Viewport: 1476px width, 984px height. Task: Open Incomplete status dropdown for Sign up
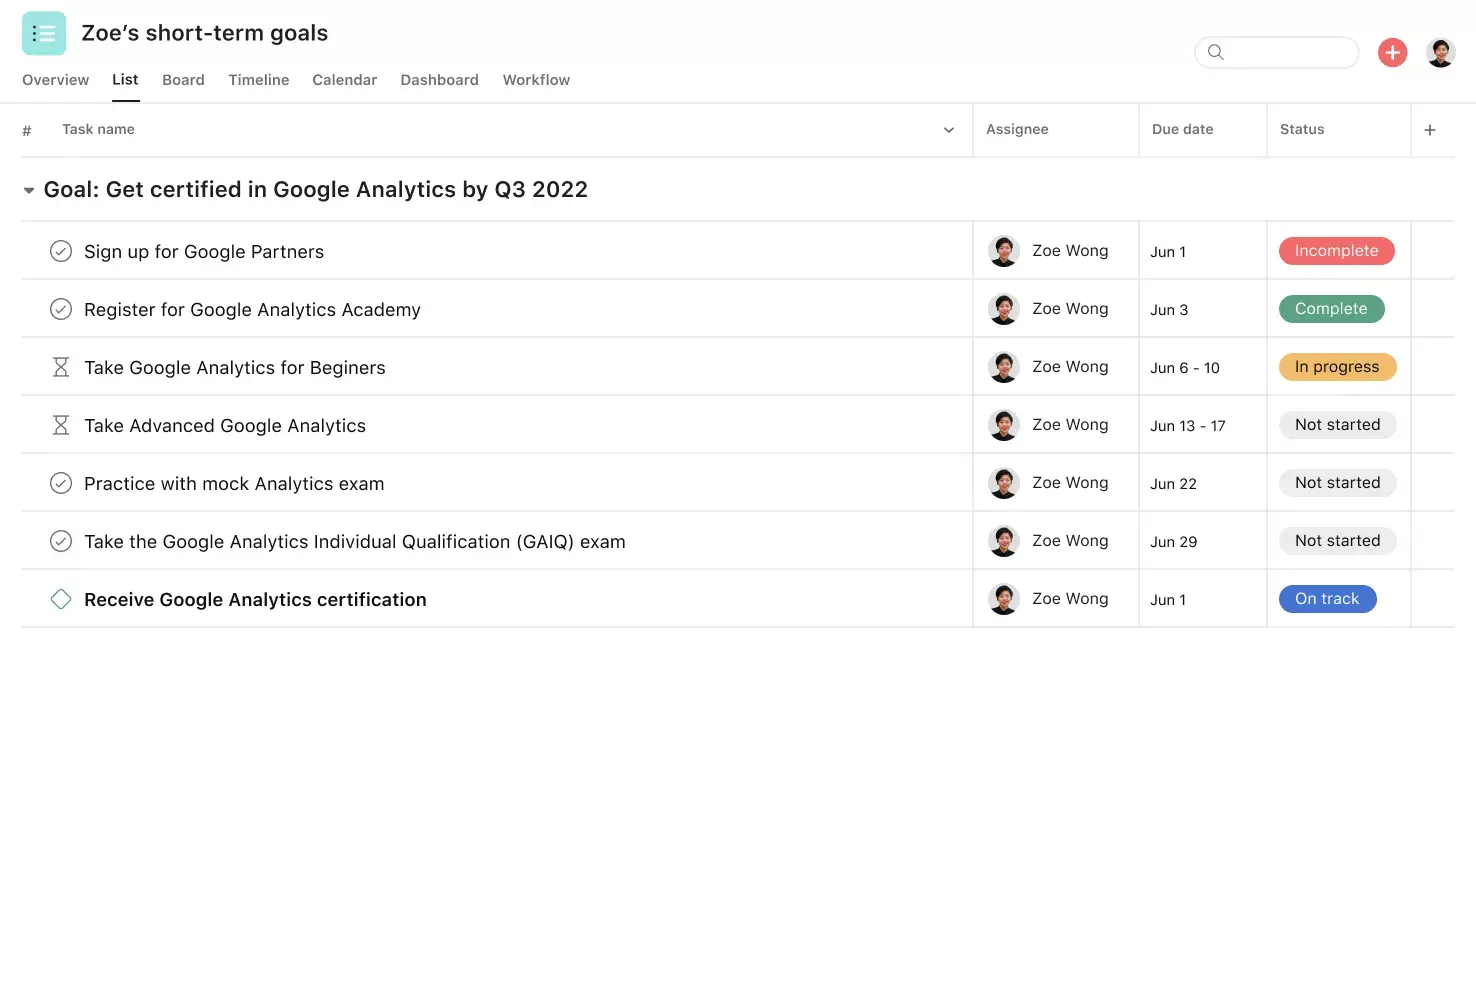pyautogui.click(x=1336, y=251)
